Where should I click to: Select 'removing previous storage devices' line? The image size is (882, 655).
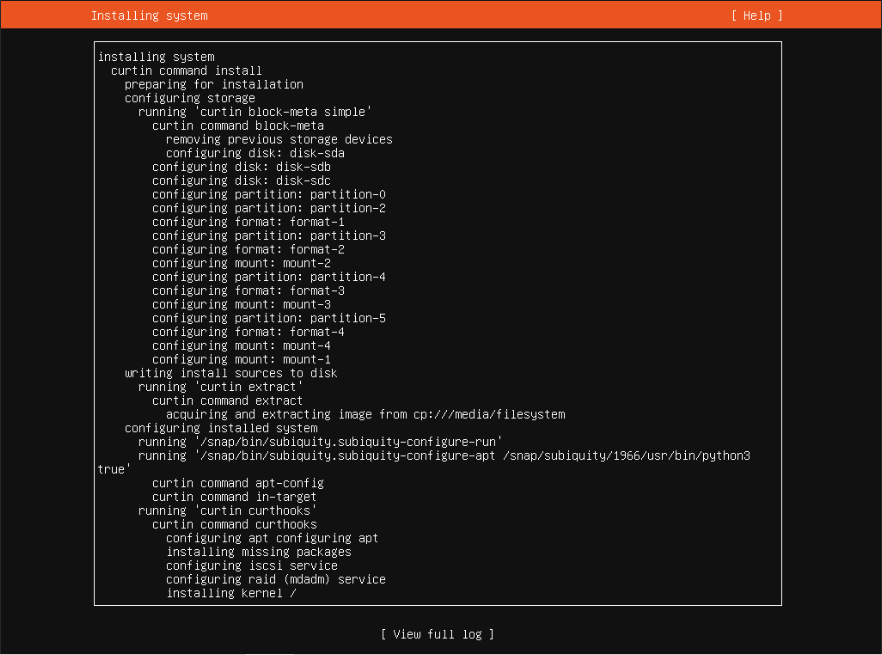tap(279, 140)
